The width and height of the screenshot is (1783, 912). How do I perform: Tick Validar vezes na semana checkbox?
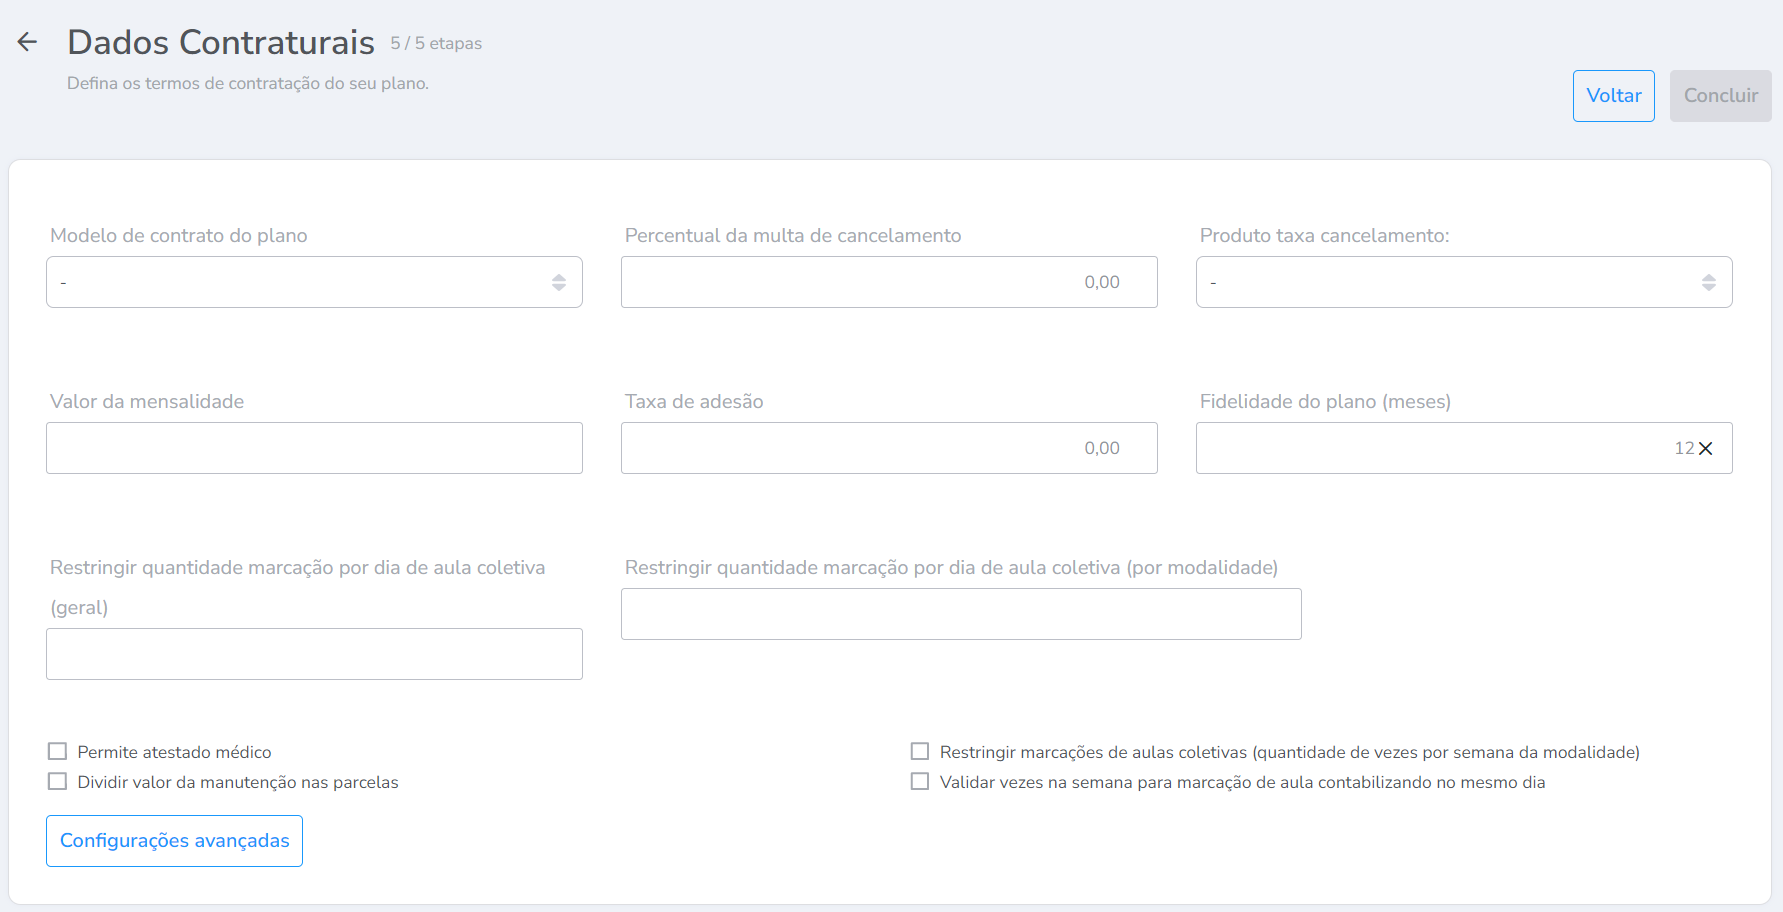(920, 782)
